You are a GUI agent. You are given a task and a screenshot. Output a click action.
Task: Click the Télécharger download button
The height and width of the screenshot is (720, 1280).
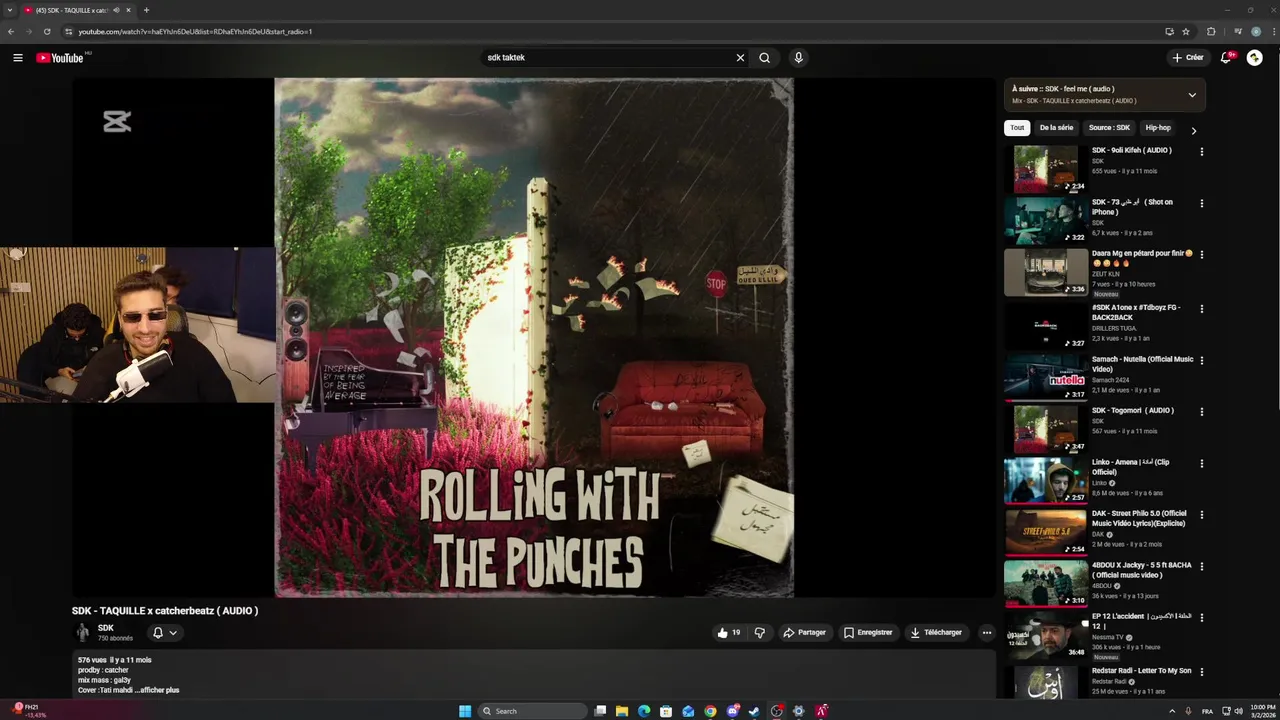point(936,632)
